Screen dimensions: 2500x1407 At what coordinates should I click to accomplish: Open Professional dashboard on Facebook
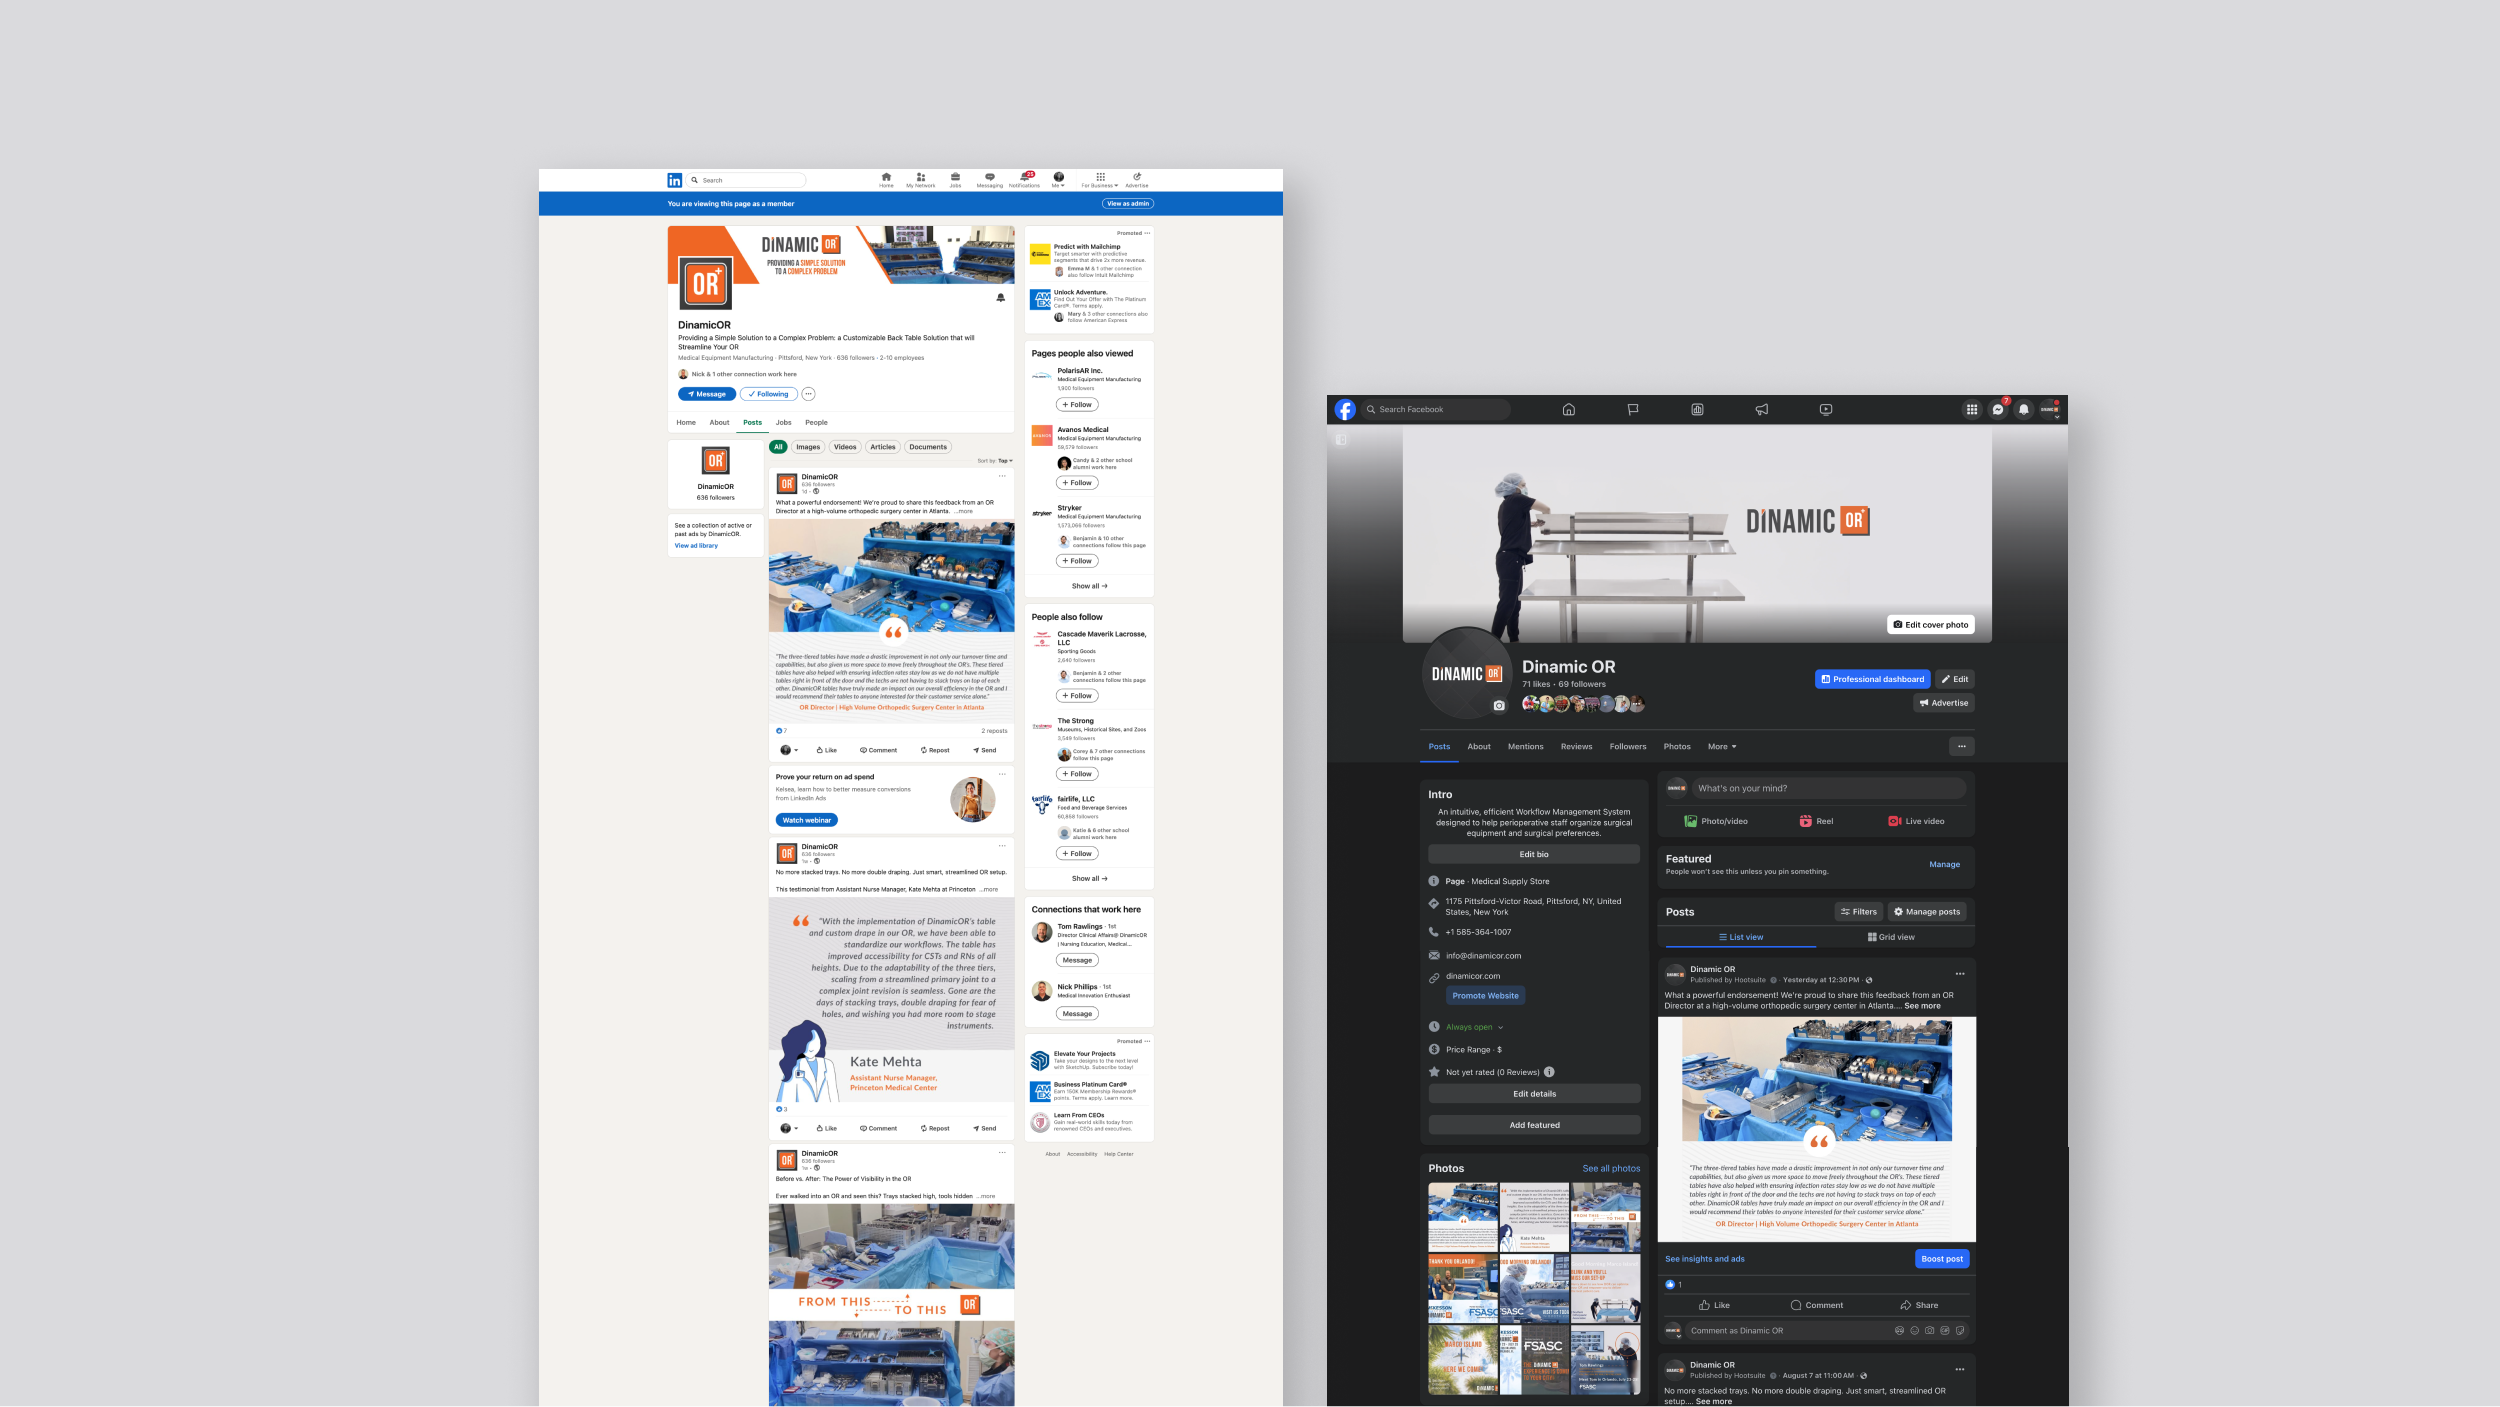[1872, 679]
